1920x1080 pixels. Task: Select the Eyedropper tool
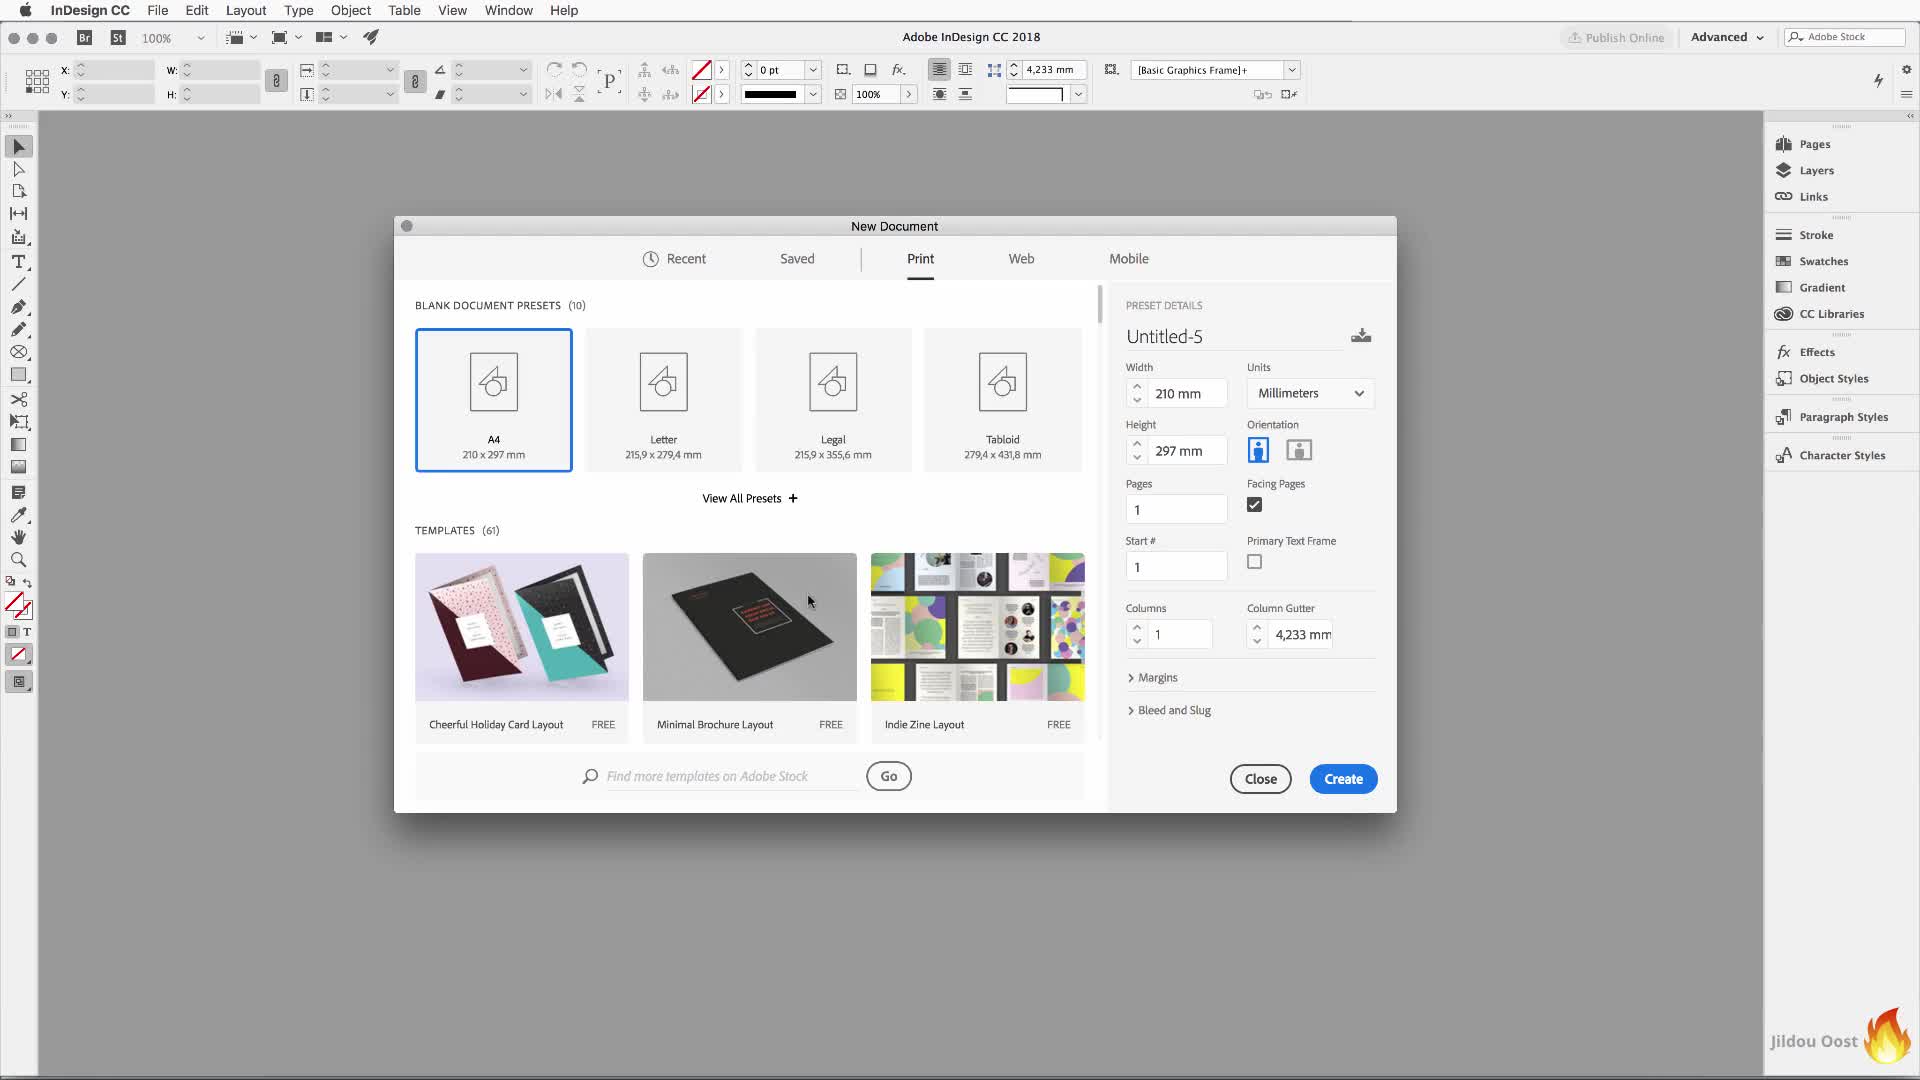(19, 515)
